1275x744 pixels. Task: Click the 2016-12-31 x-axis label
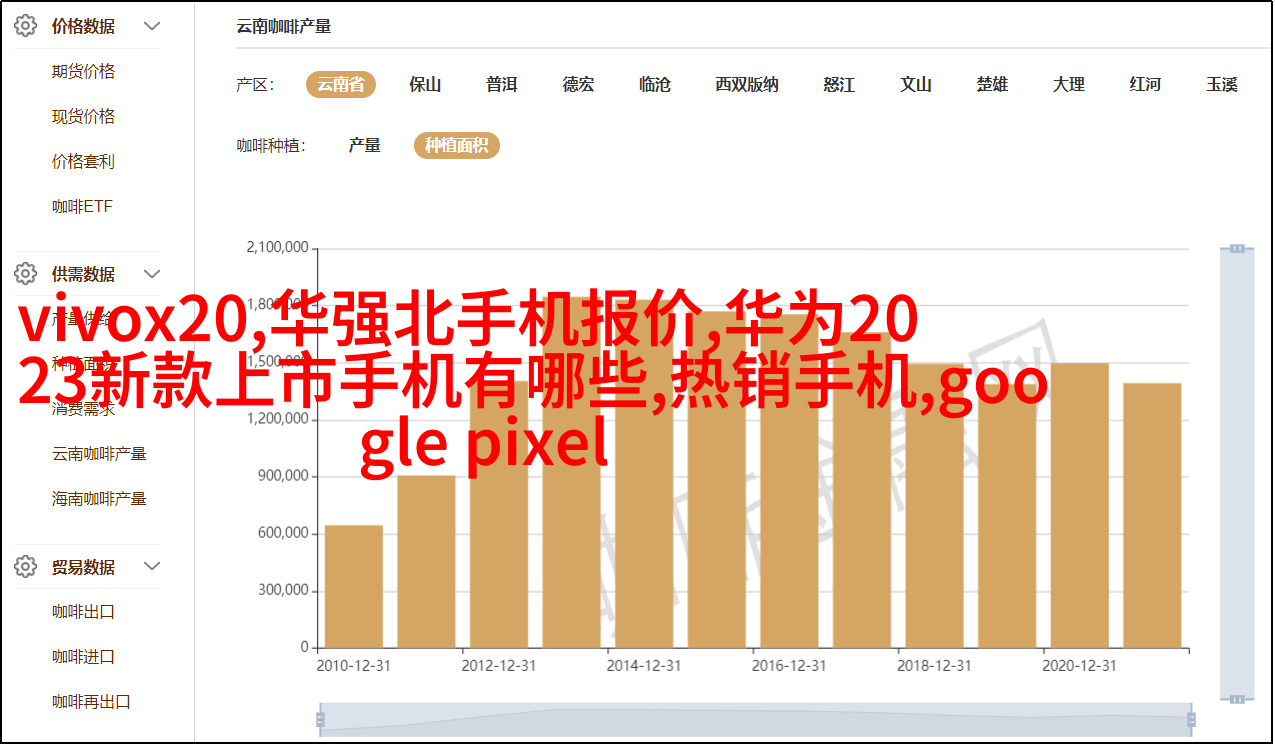coord(789,665)
